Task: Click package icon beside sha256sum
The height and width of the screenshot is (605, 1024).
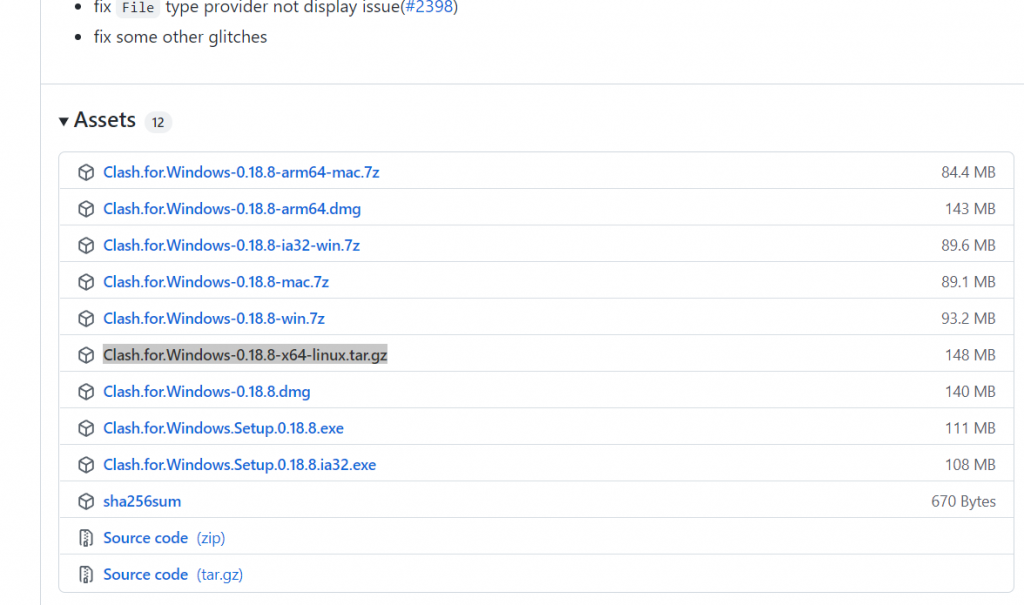Action: pyautogui.click(x=86, y=501)
